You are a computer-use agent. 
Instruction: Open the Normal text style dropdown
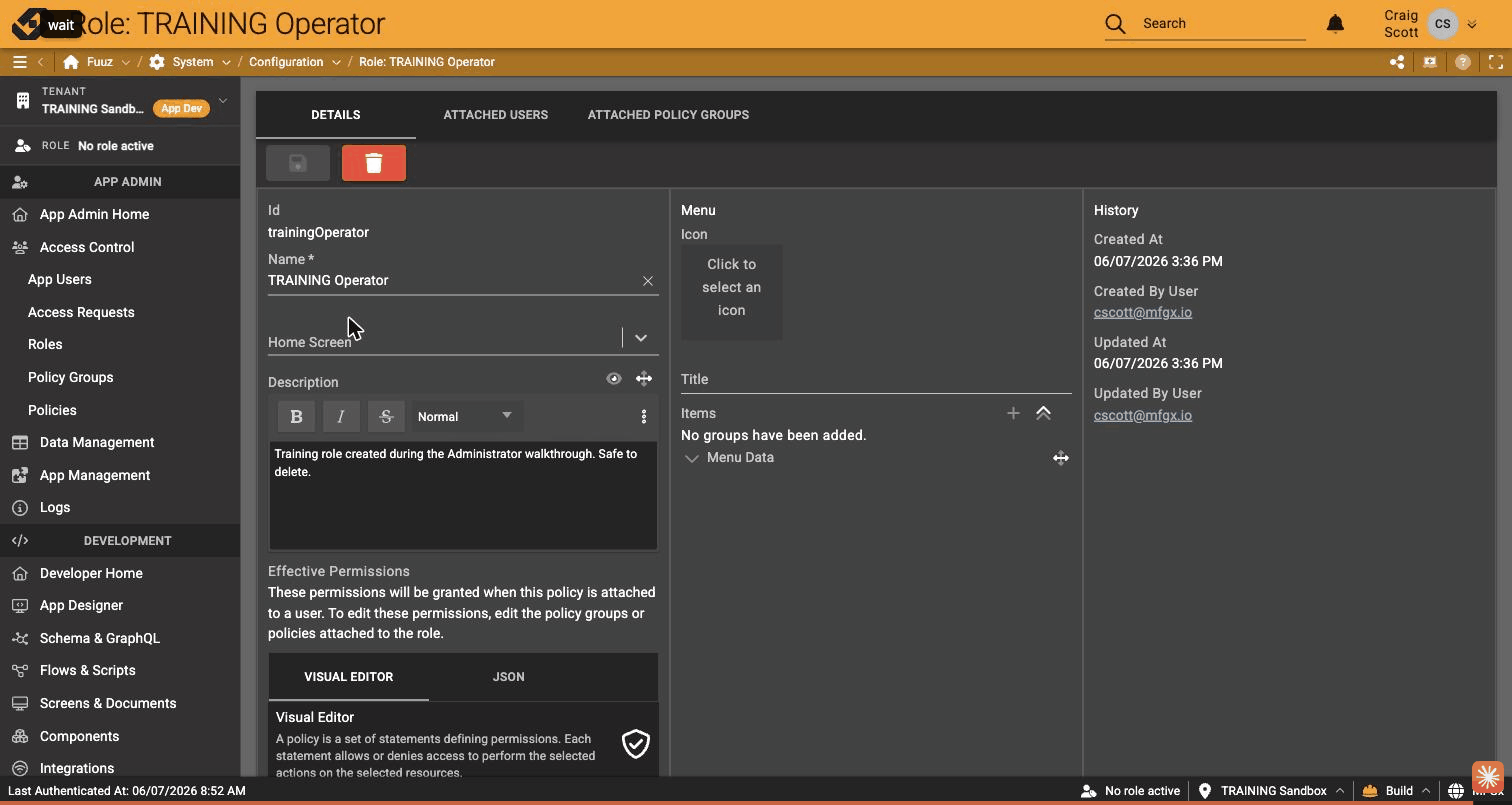point(465,416)
